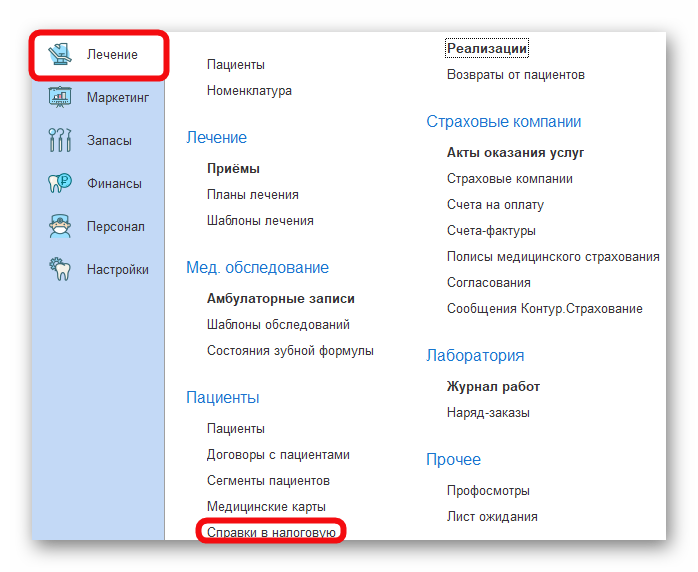Viewport: 698px width, 572px height.
Task: Open the Финансы section
Action: pos(99,183)
